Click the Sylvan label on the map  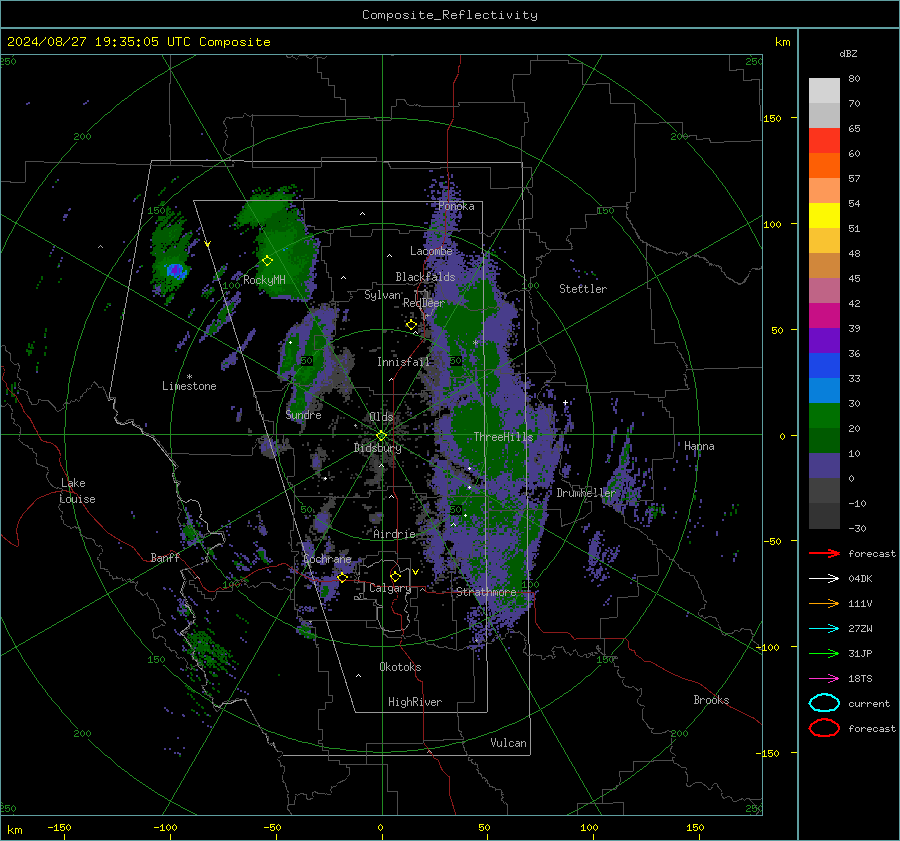tap(382, 295)
